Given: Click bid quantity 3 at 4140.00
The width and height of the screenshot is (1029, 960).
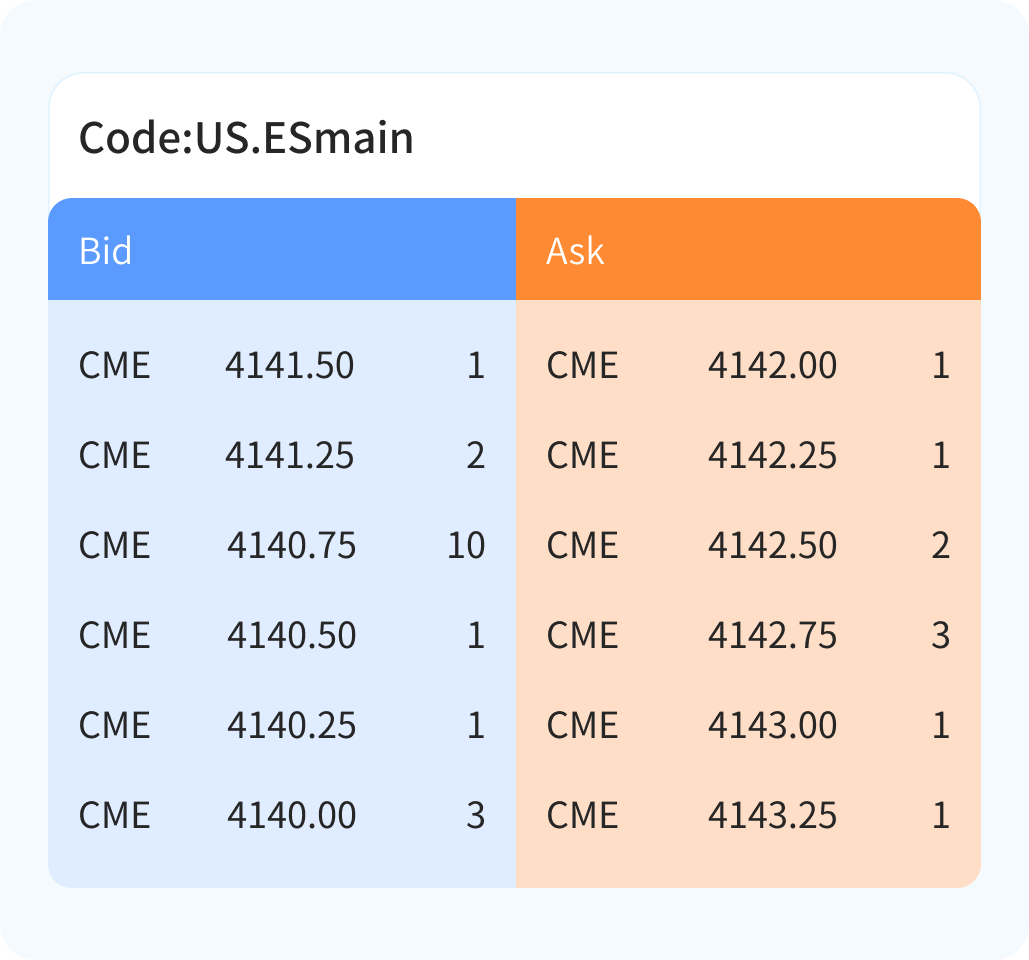Looking at the screenshot, I should click(475, 816).
